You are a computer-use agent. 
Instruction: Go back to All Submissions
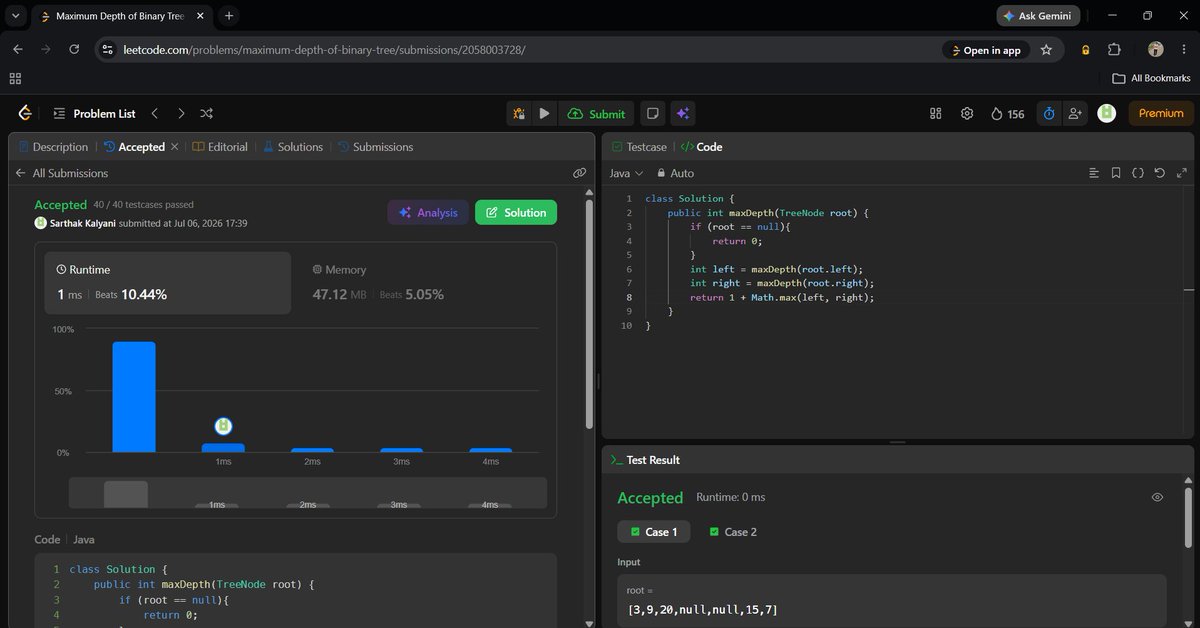pyautogui.click(x=61, y=173)
